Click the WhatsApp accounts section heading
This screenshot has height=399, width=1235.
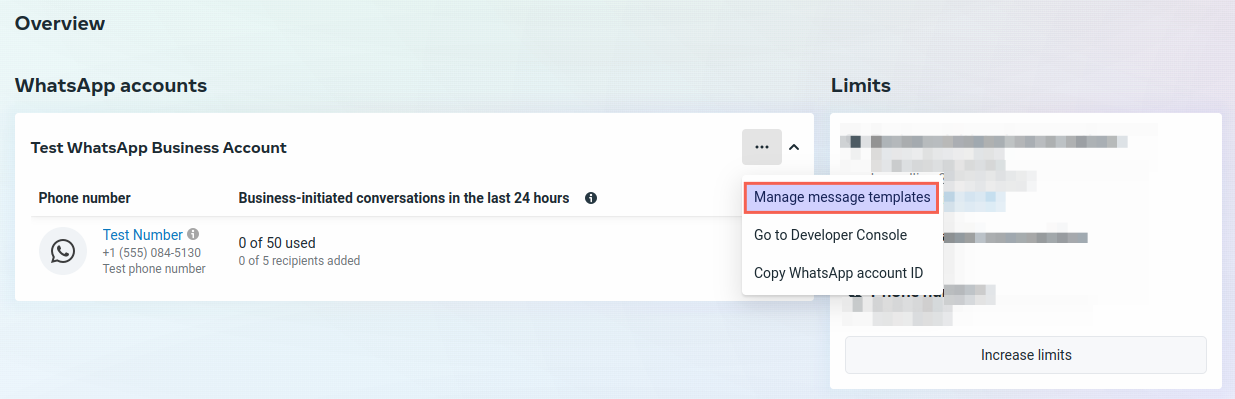(111, 85)
